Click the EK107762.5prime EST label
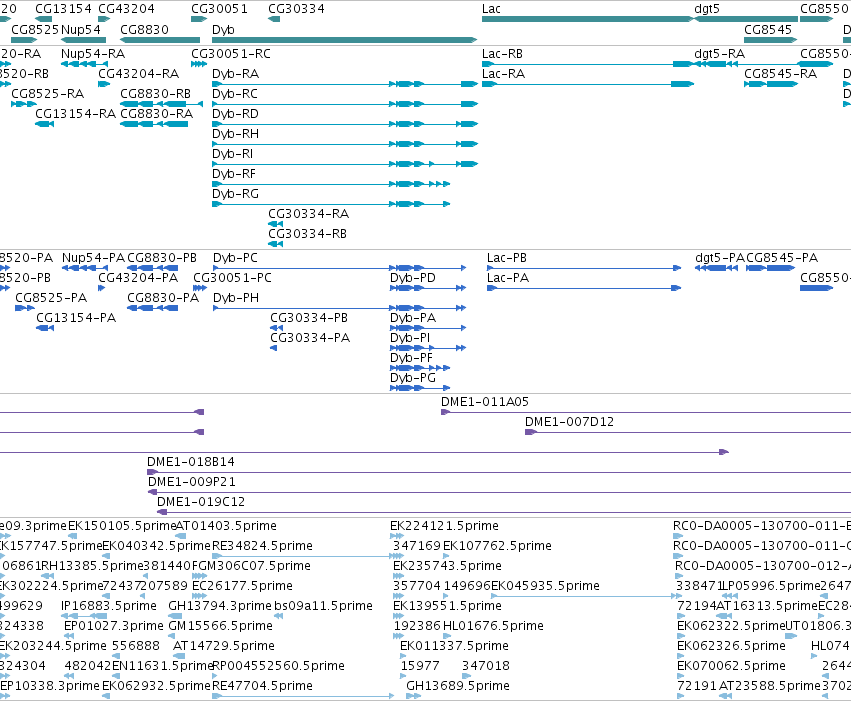851x701 pixels. (497, 546)
